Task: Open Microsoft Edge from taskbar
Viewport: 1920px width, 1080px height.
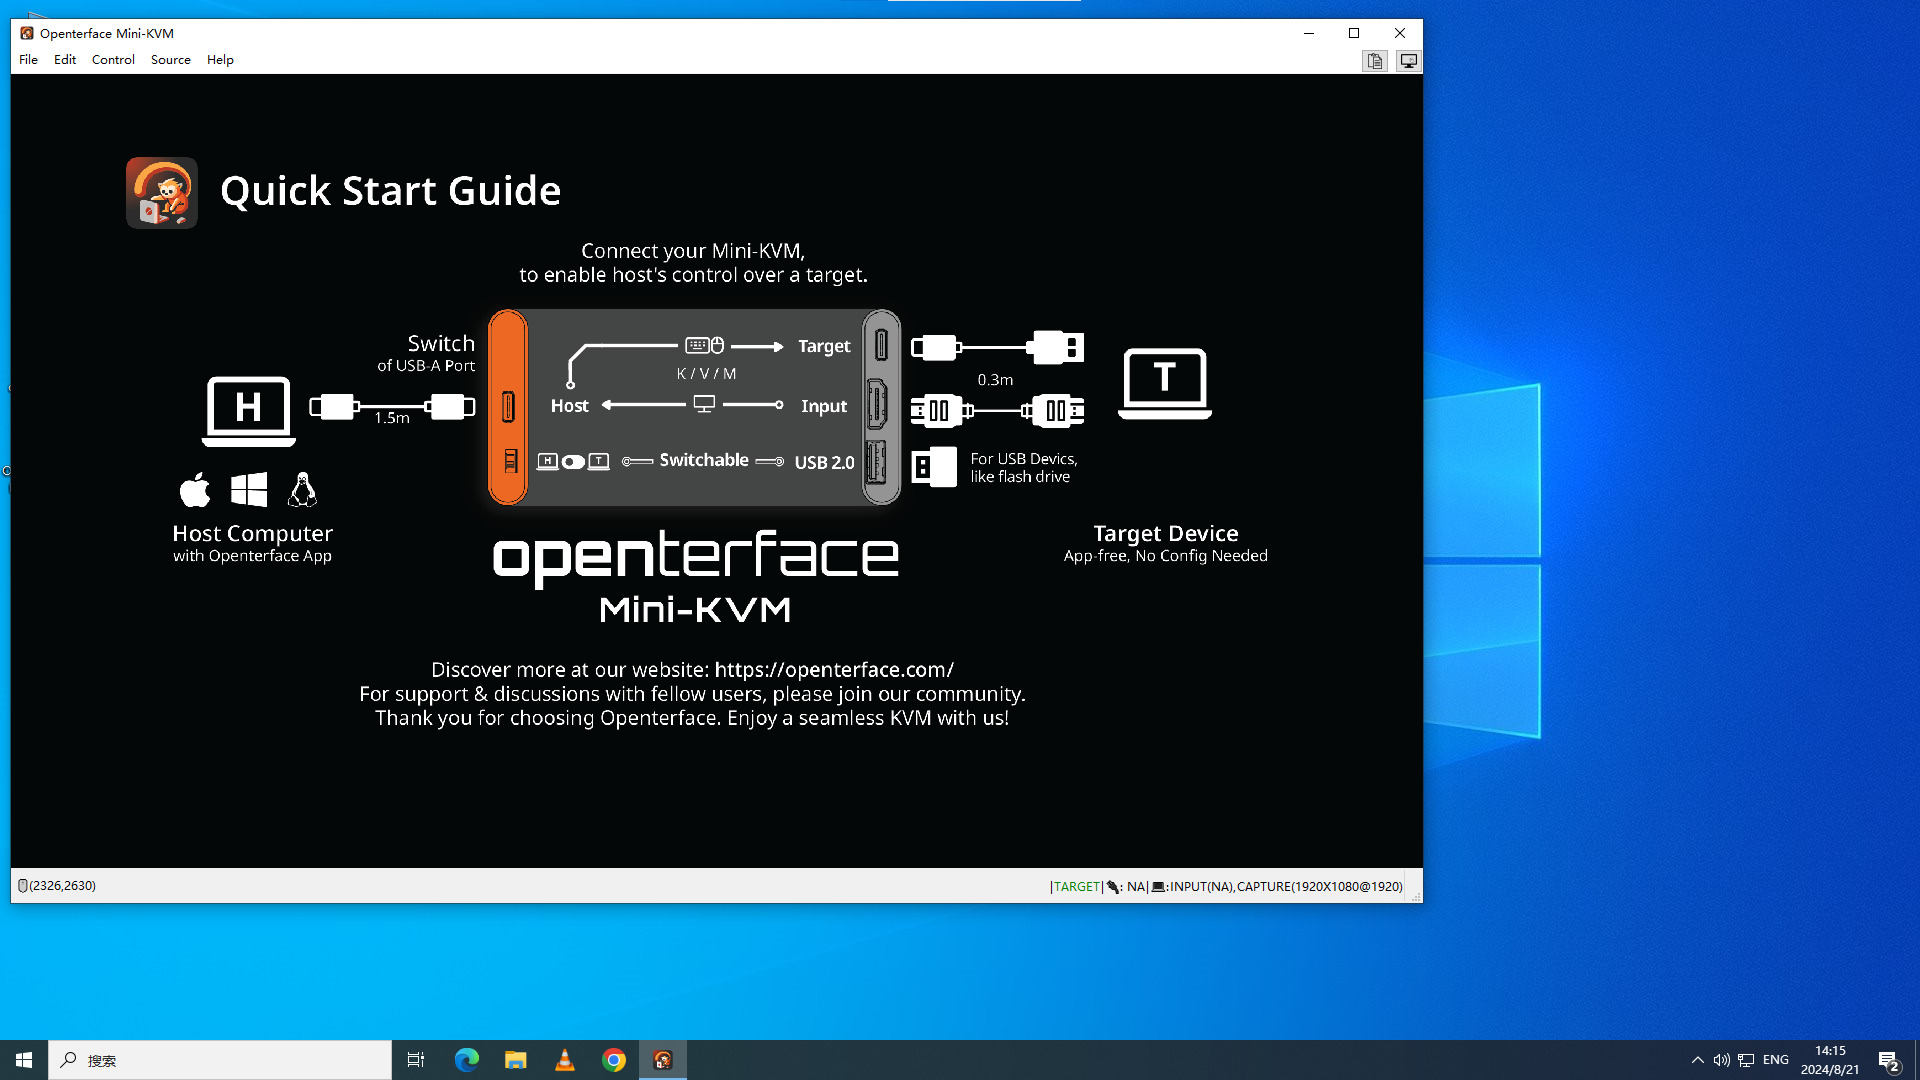Action: click(x=466, y=1060)
